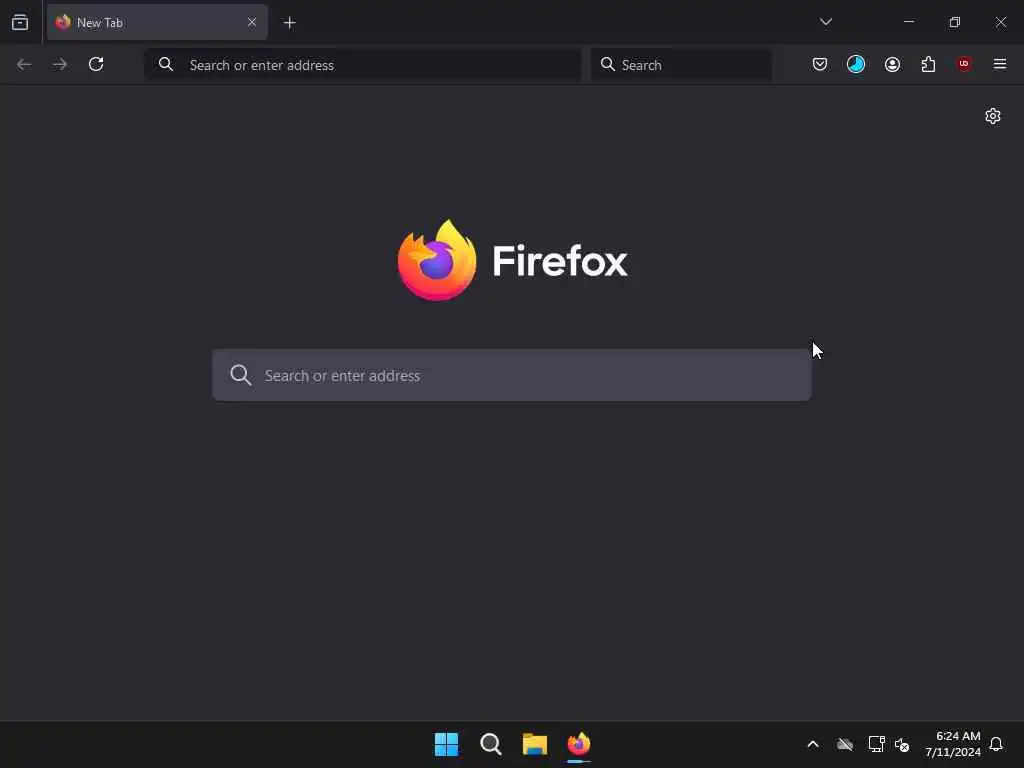
Task: Open the notifications bell
Action: (996, 744)
